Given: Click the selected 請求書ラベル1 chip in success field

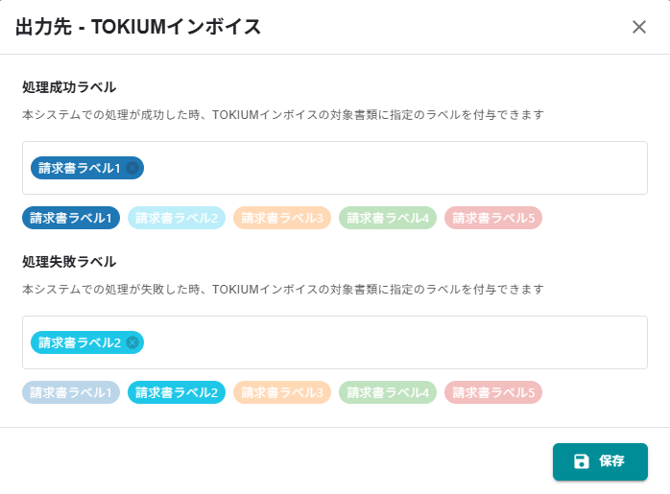Looking at the screenshot, I should 78,168.
